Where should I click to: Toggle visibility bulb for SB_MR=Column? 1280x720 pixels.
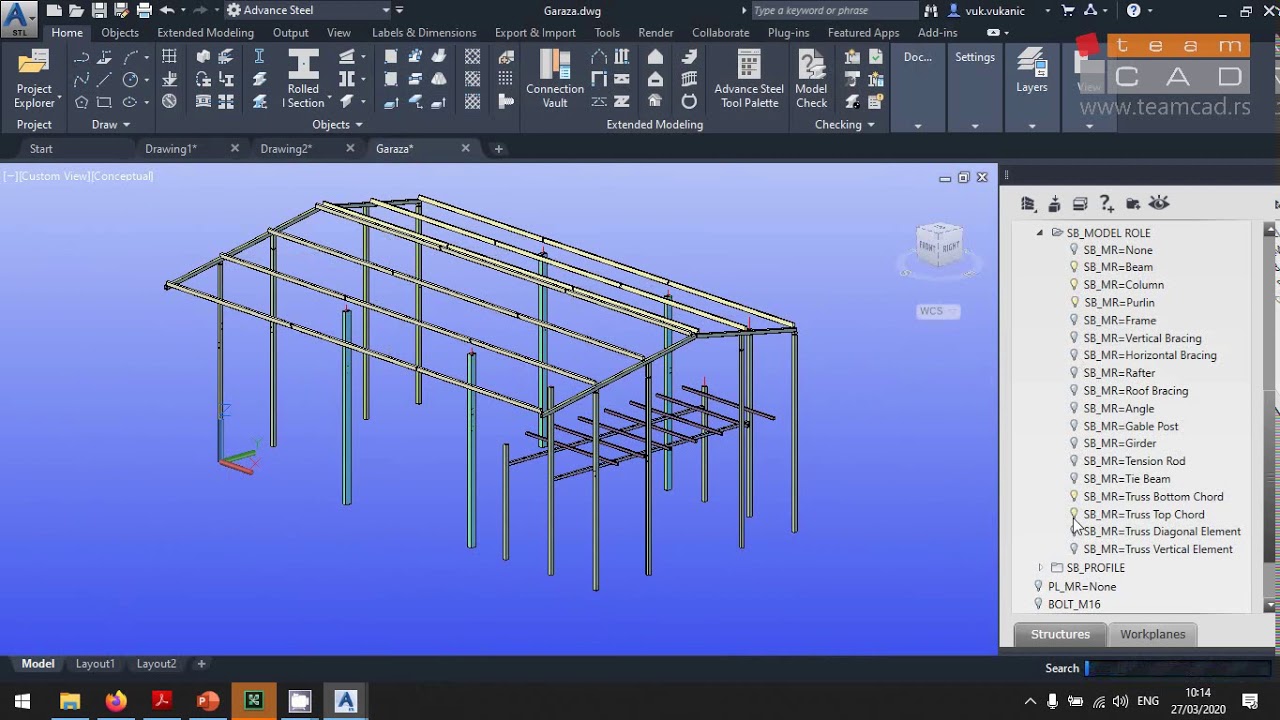(x=1074, y=285)
